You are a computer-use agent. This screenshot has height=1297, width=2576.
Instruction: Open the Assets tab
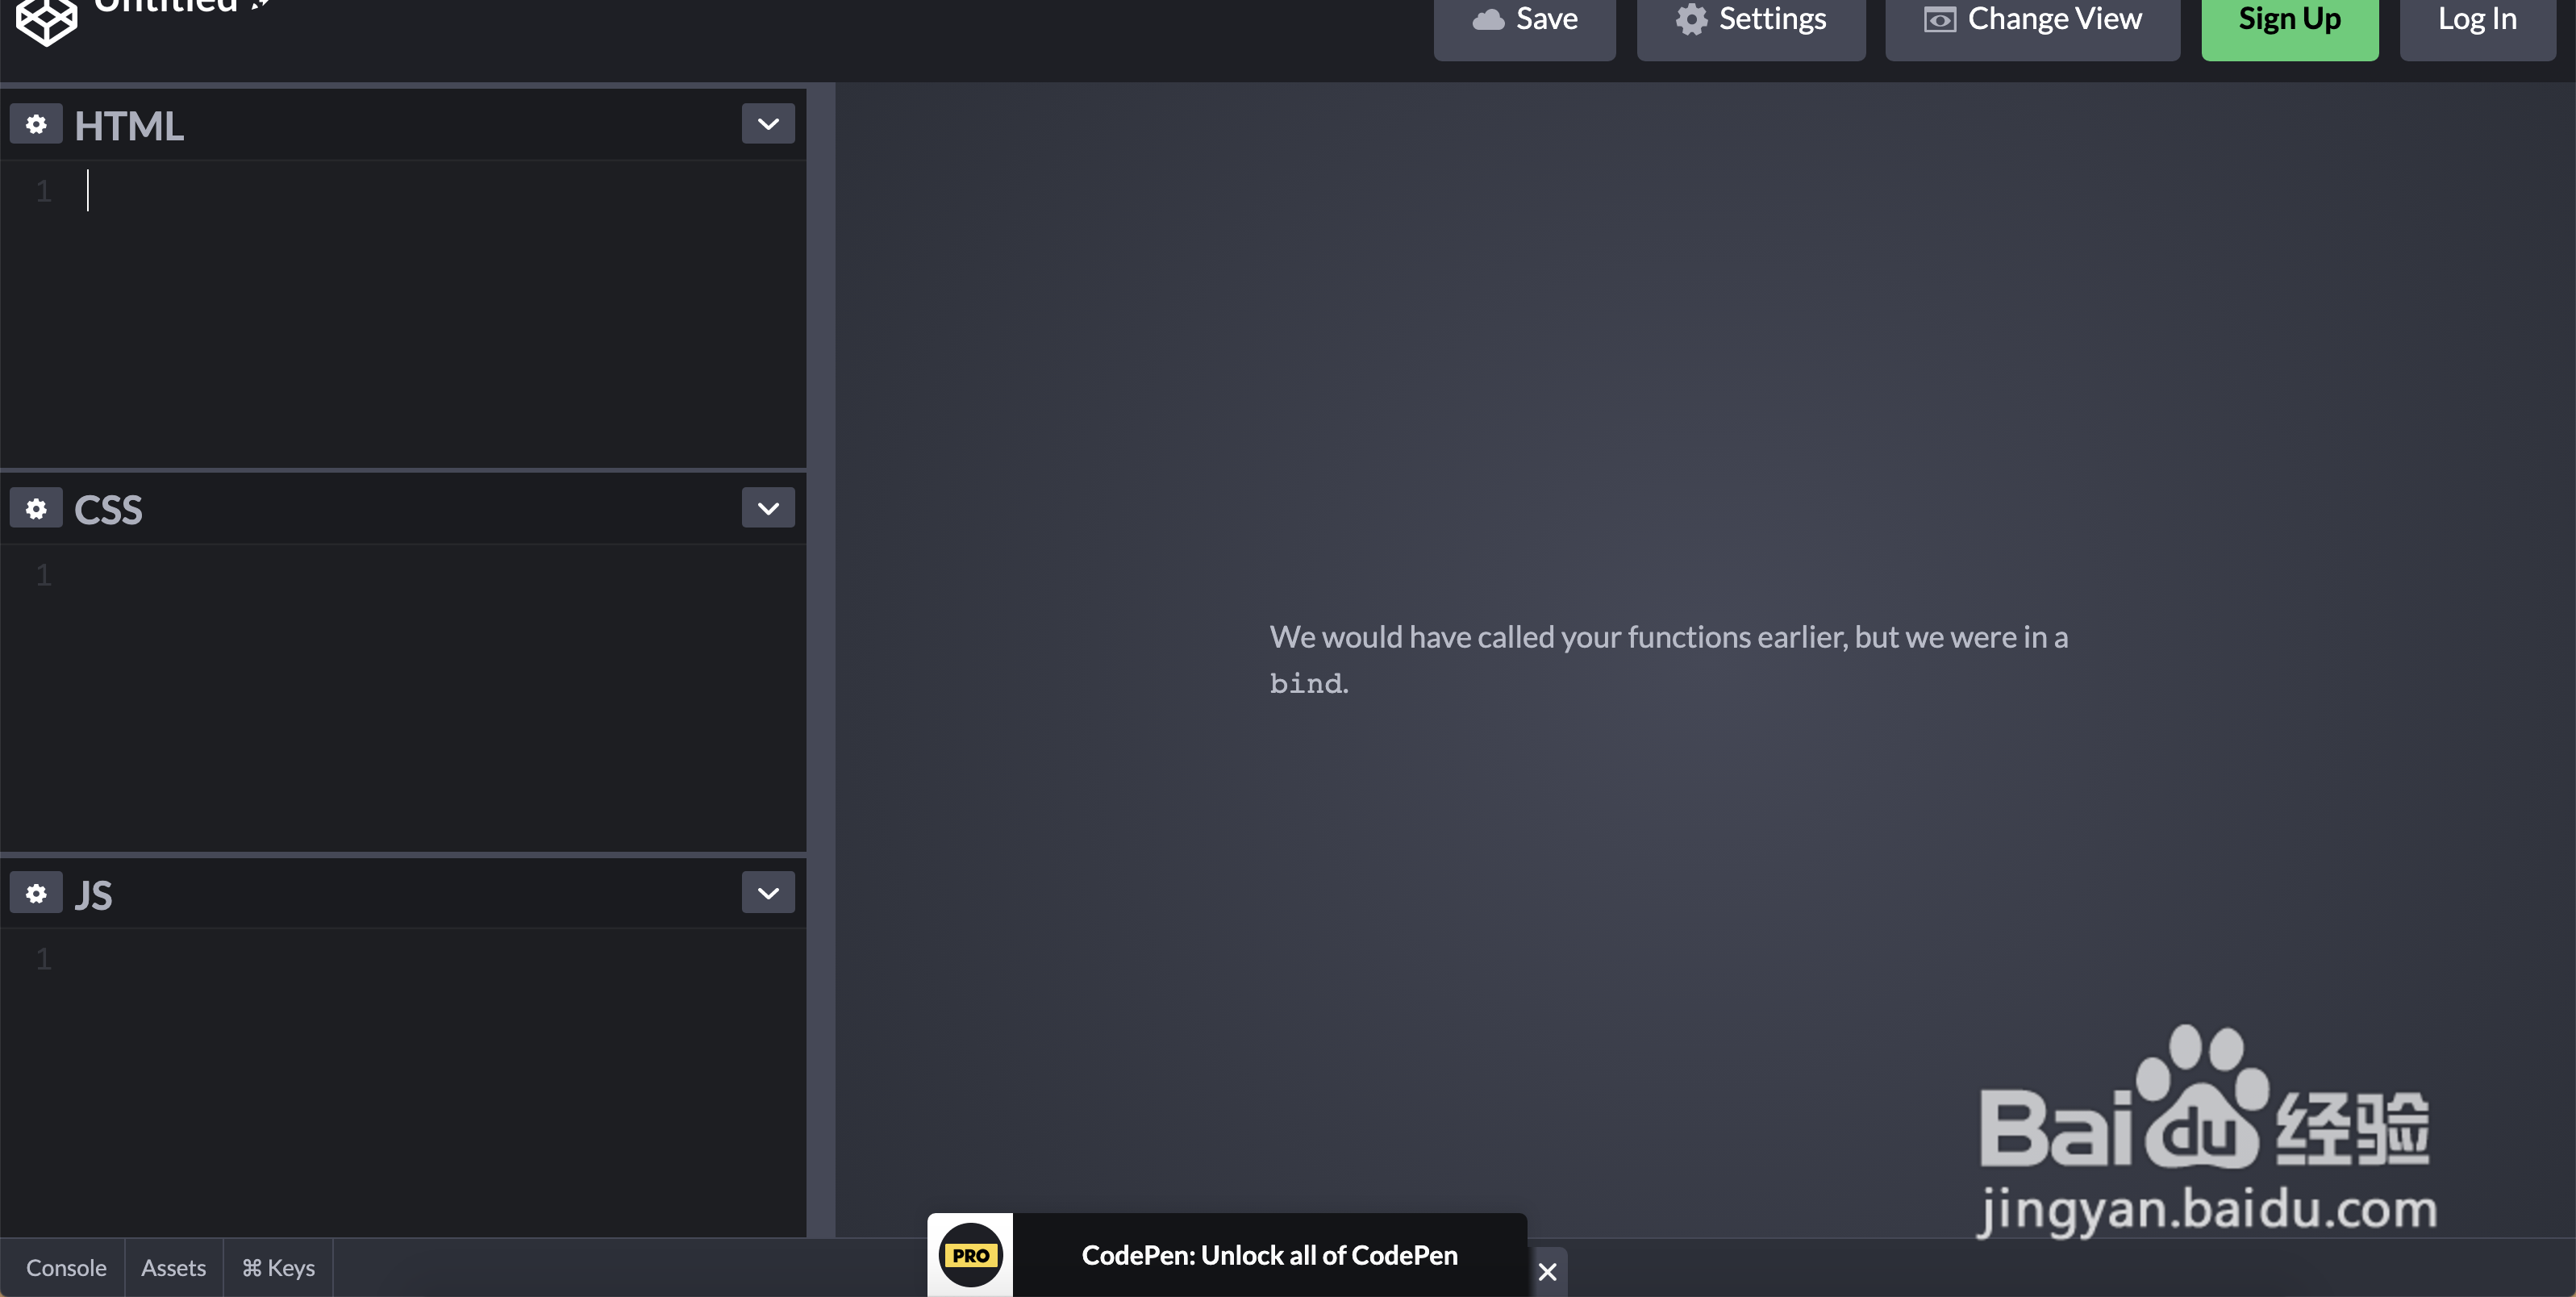(173, 1267)
